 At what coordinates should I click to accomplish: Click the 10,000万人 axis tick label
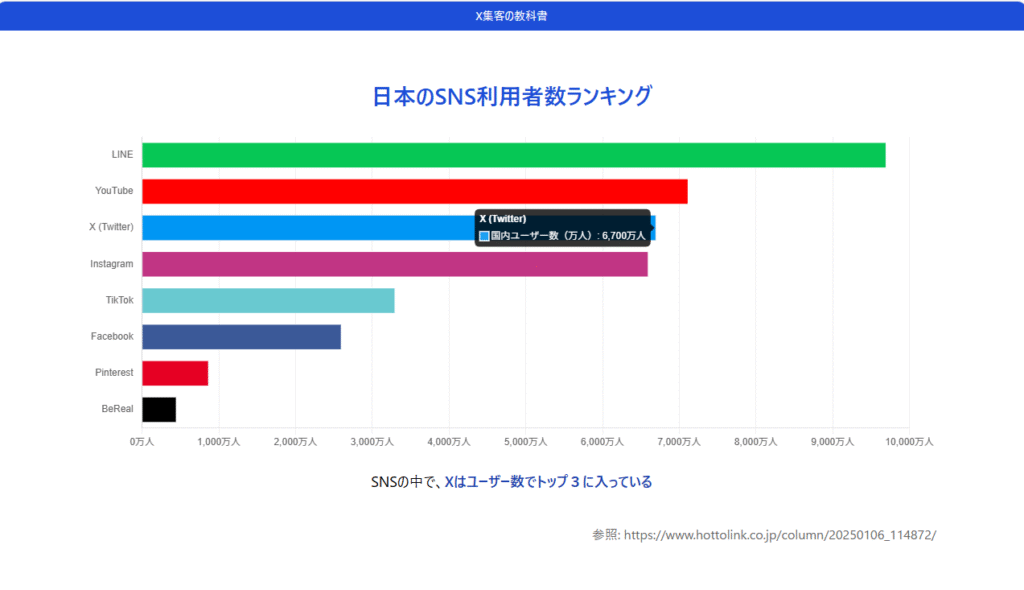908,442
